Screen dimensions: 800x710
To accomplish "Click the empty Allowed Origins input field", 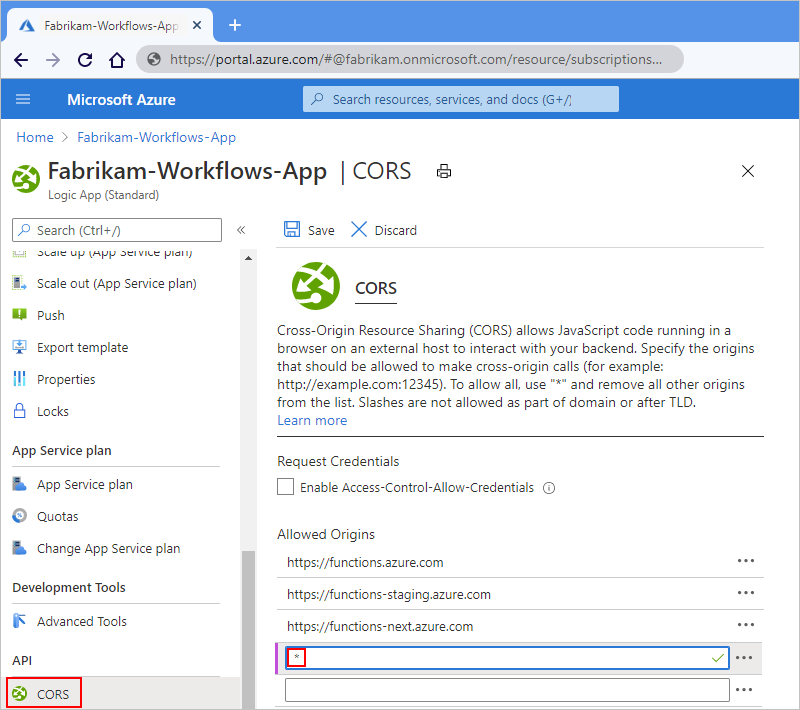I will point(507,690).
